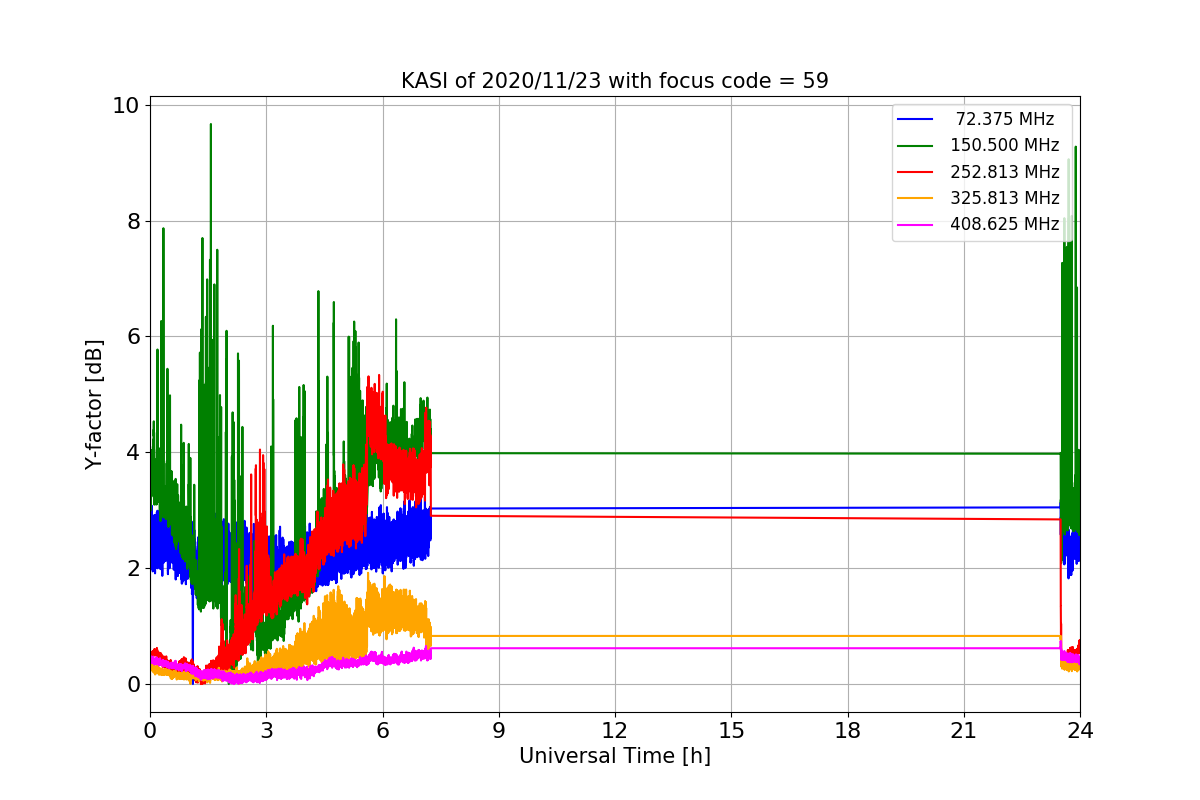Click the x-axis tick label 15
Viewport: 1200px width, 800px height.
731,731
